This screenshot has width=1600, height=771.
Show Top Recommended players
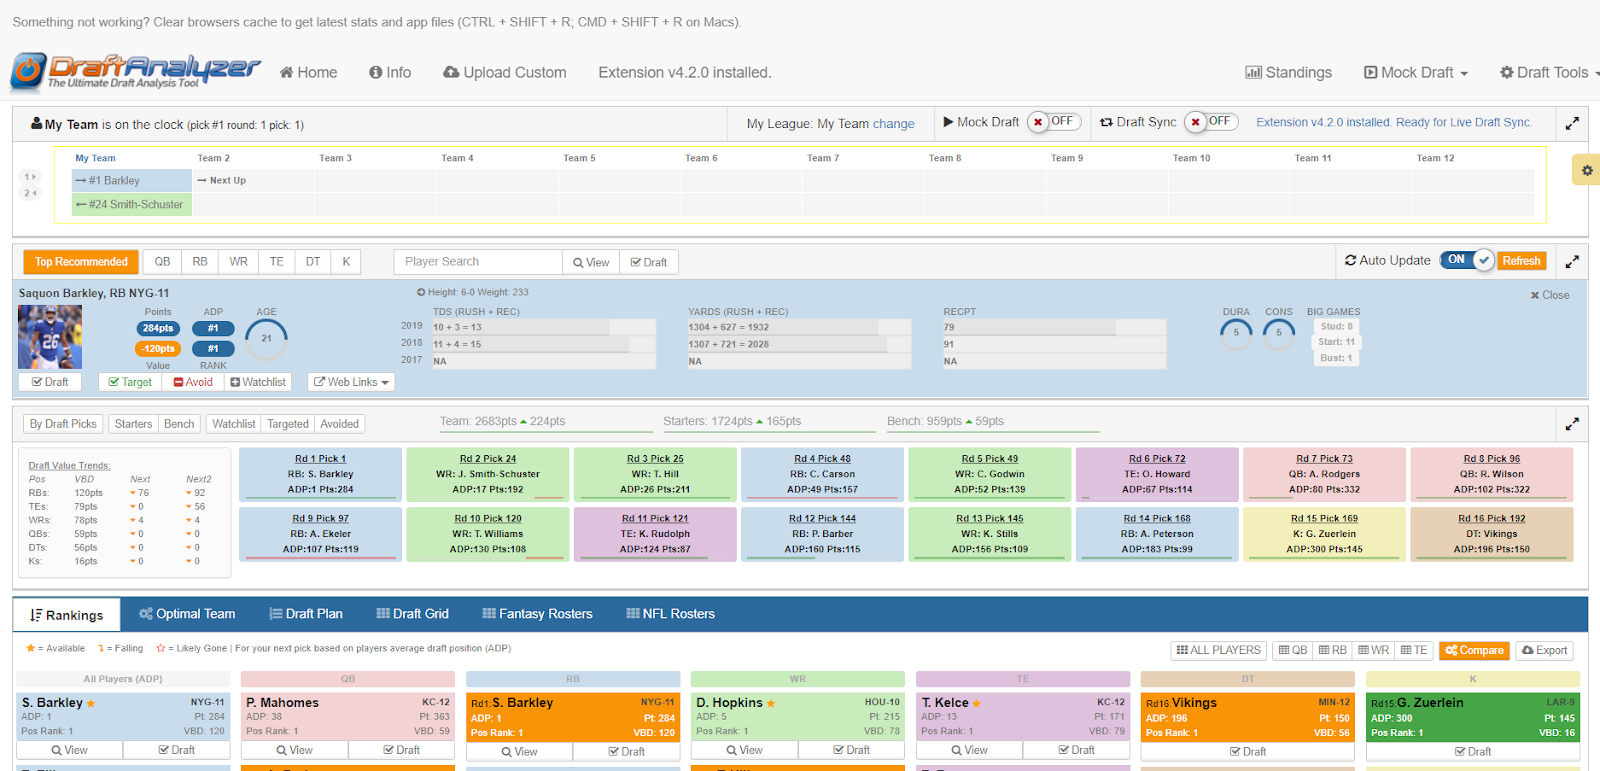(81, 262)
